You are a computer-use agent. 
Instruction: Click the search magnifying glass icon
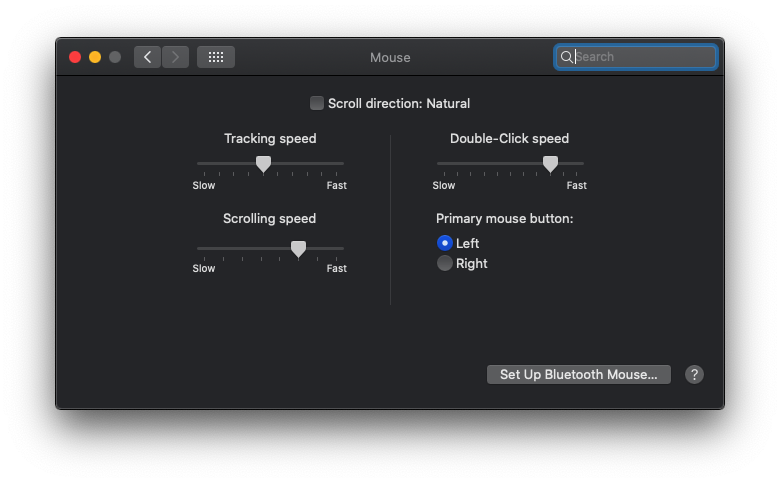coord(567,57)
